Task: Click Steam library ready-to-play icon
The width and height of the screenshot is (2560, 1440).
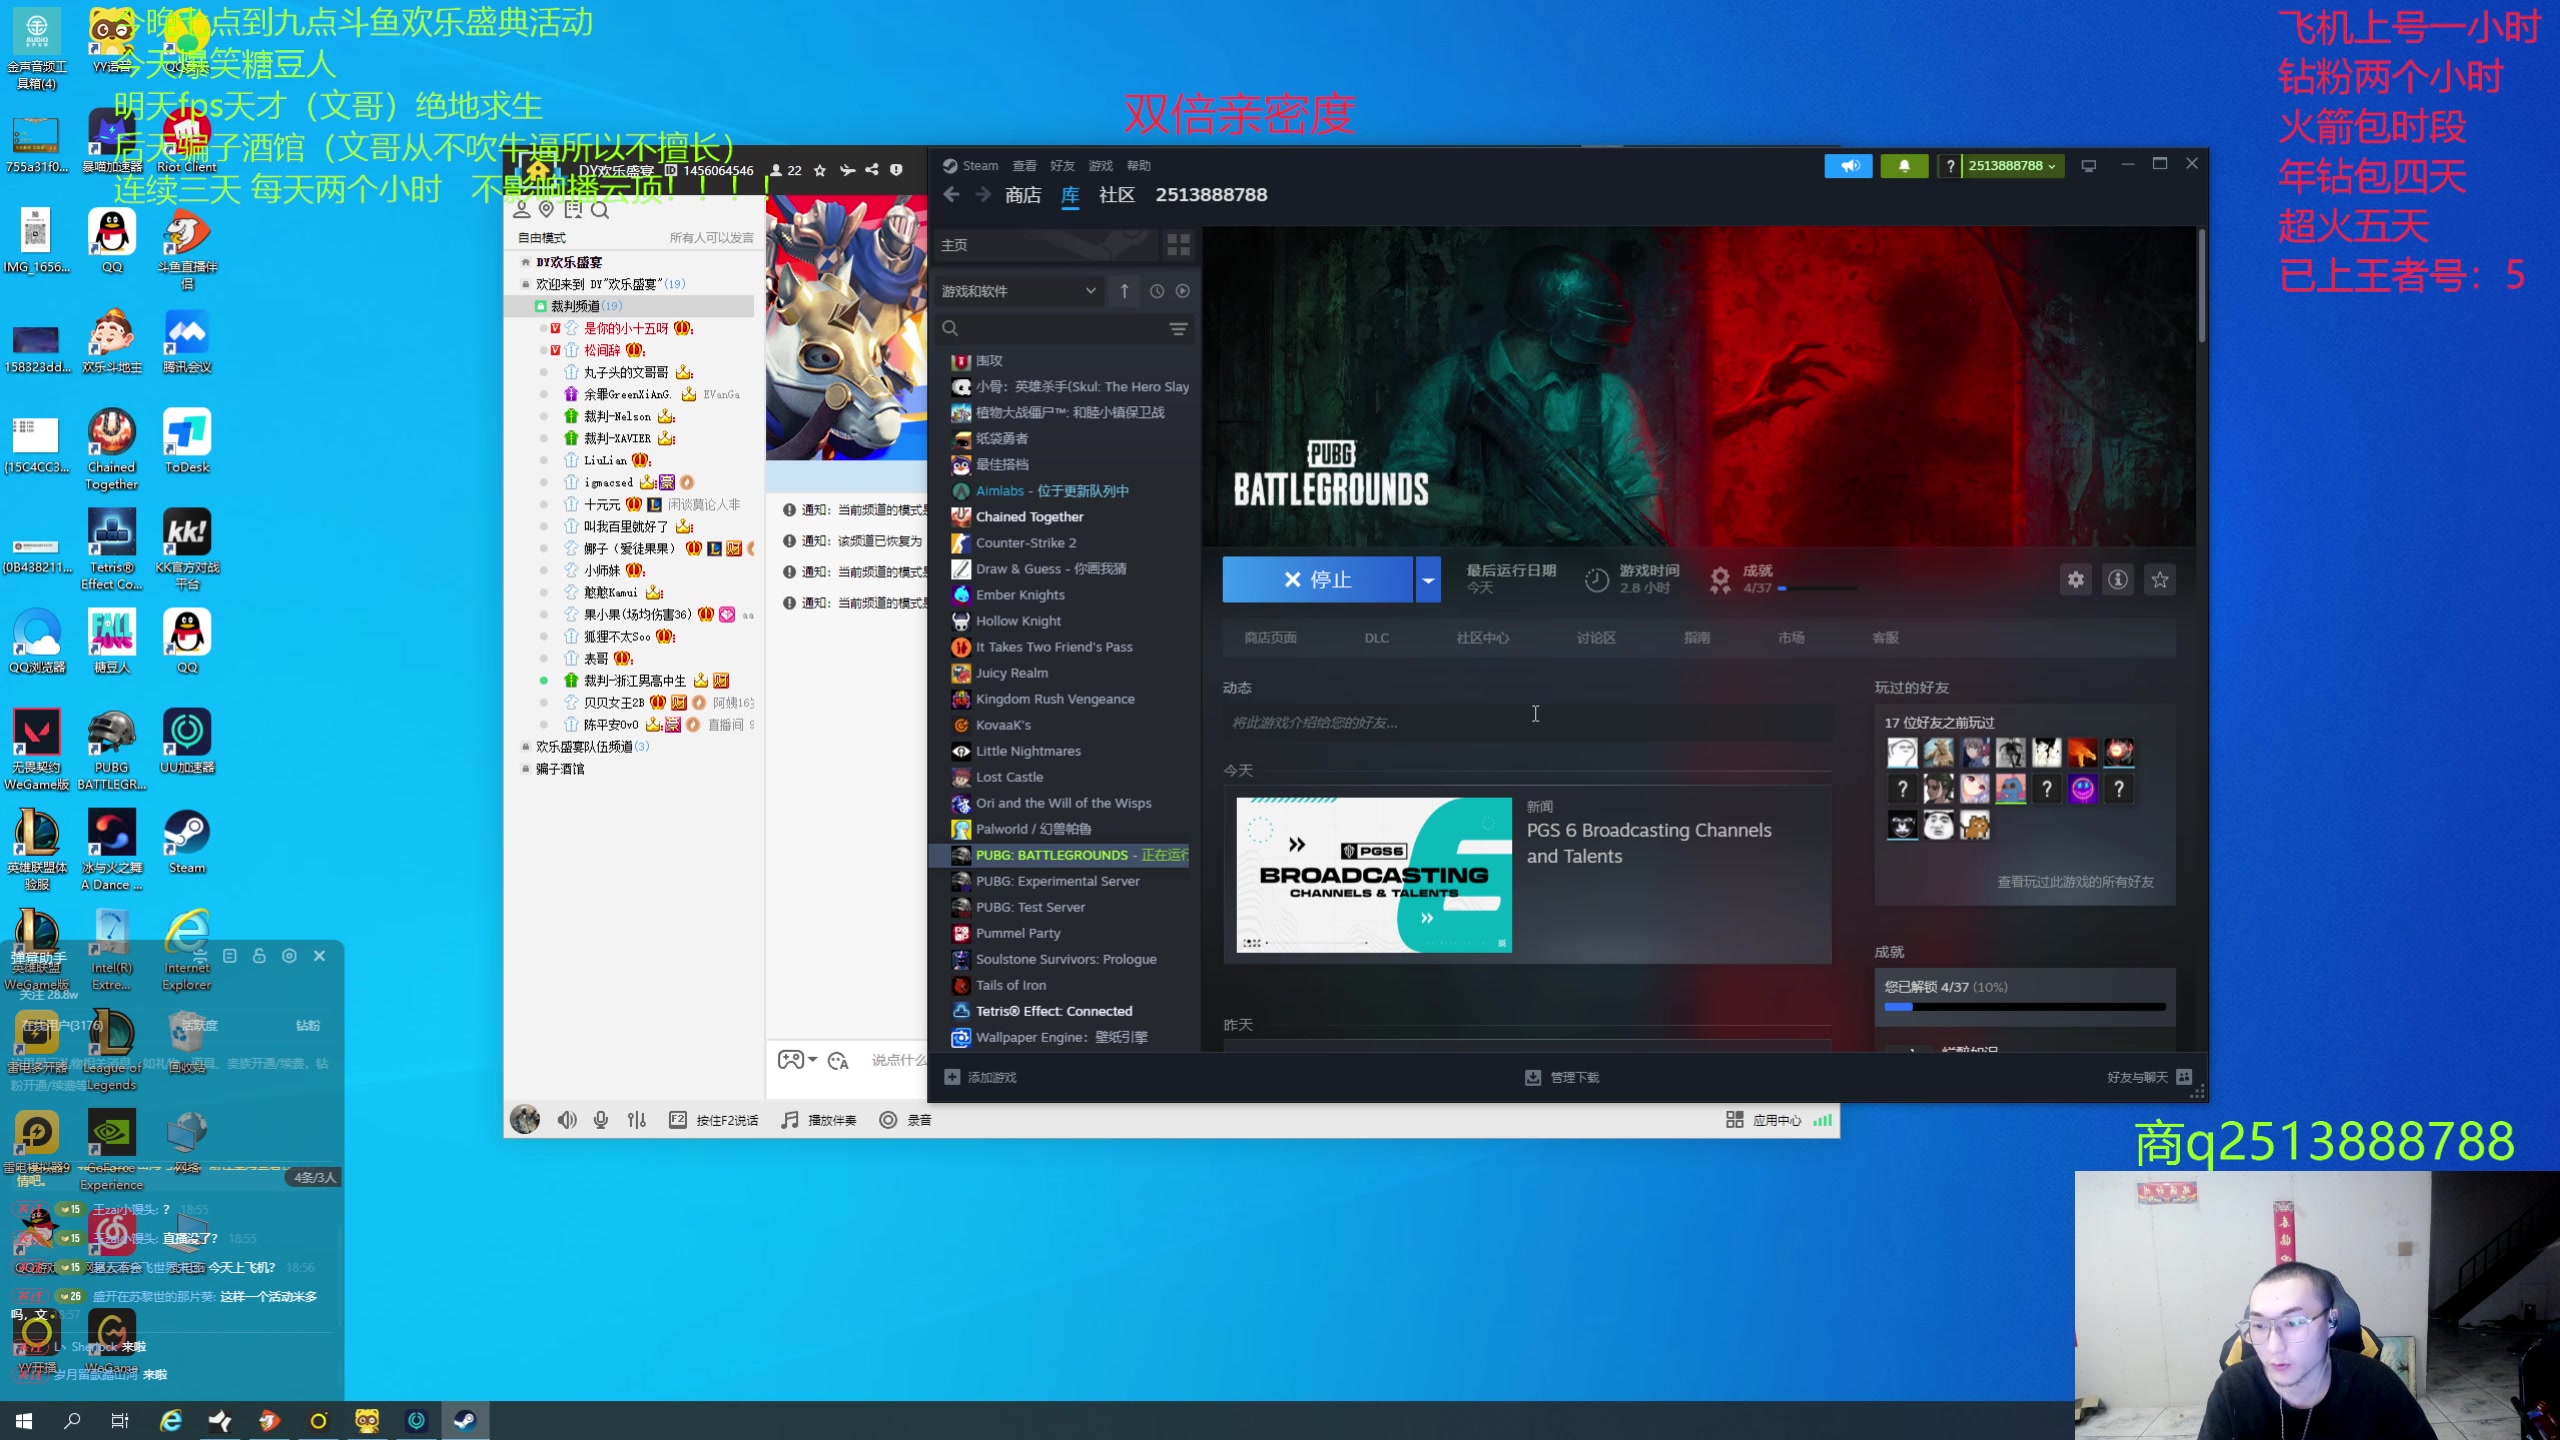Action: (1183, 291)
